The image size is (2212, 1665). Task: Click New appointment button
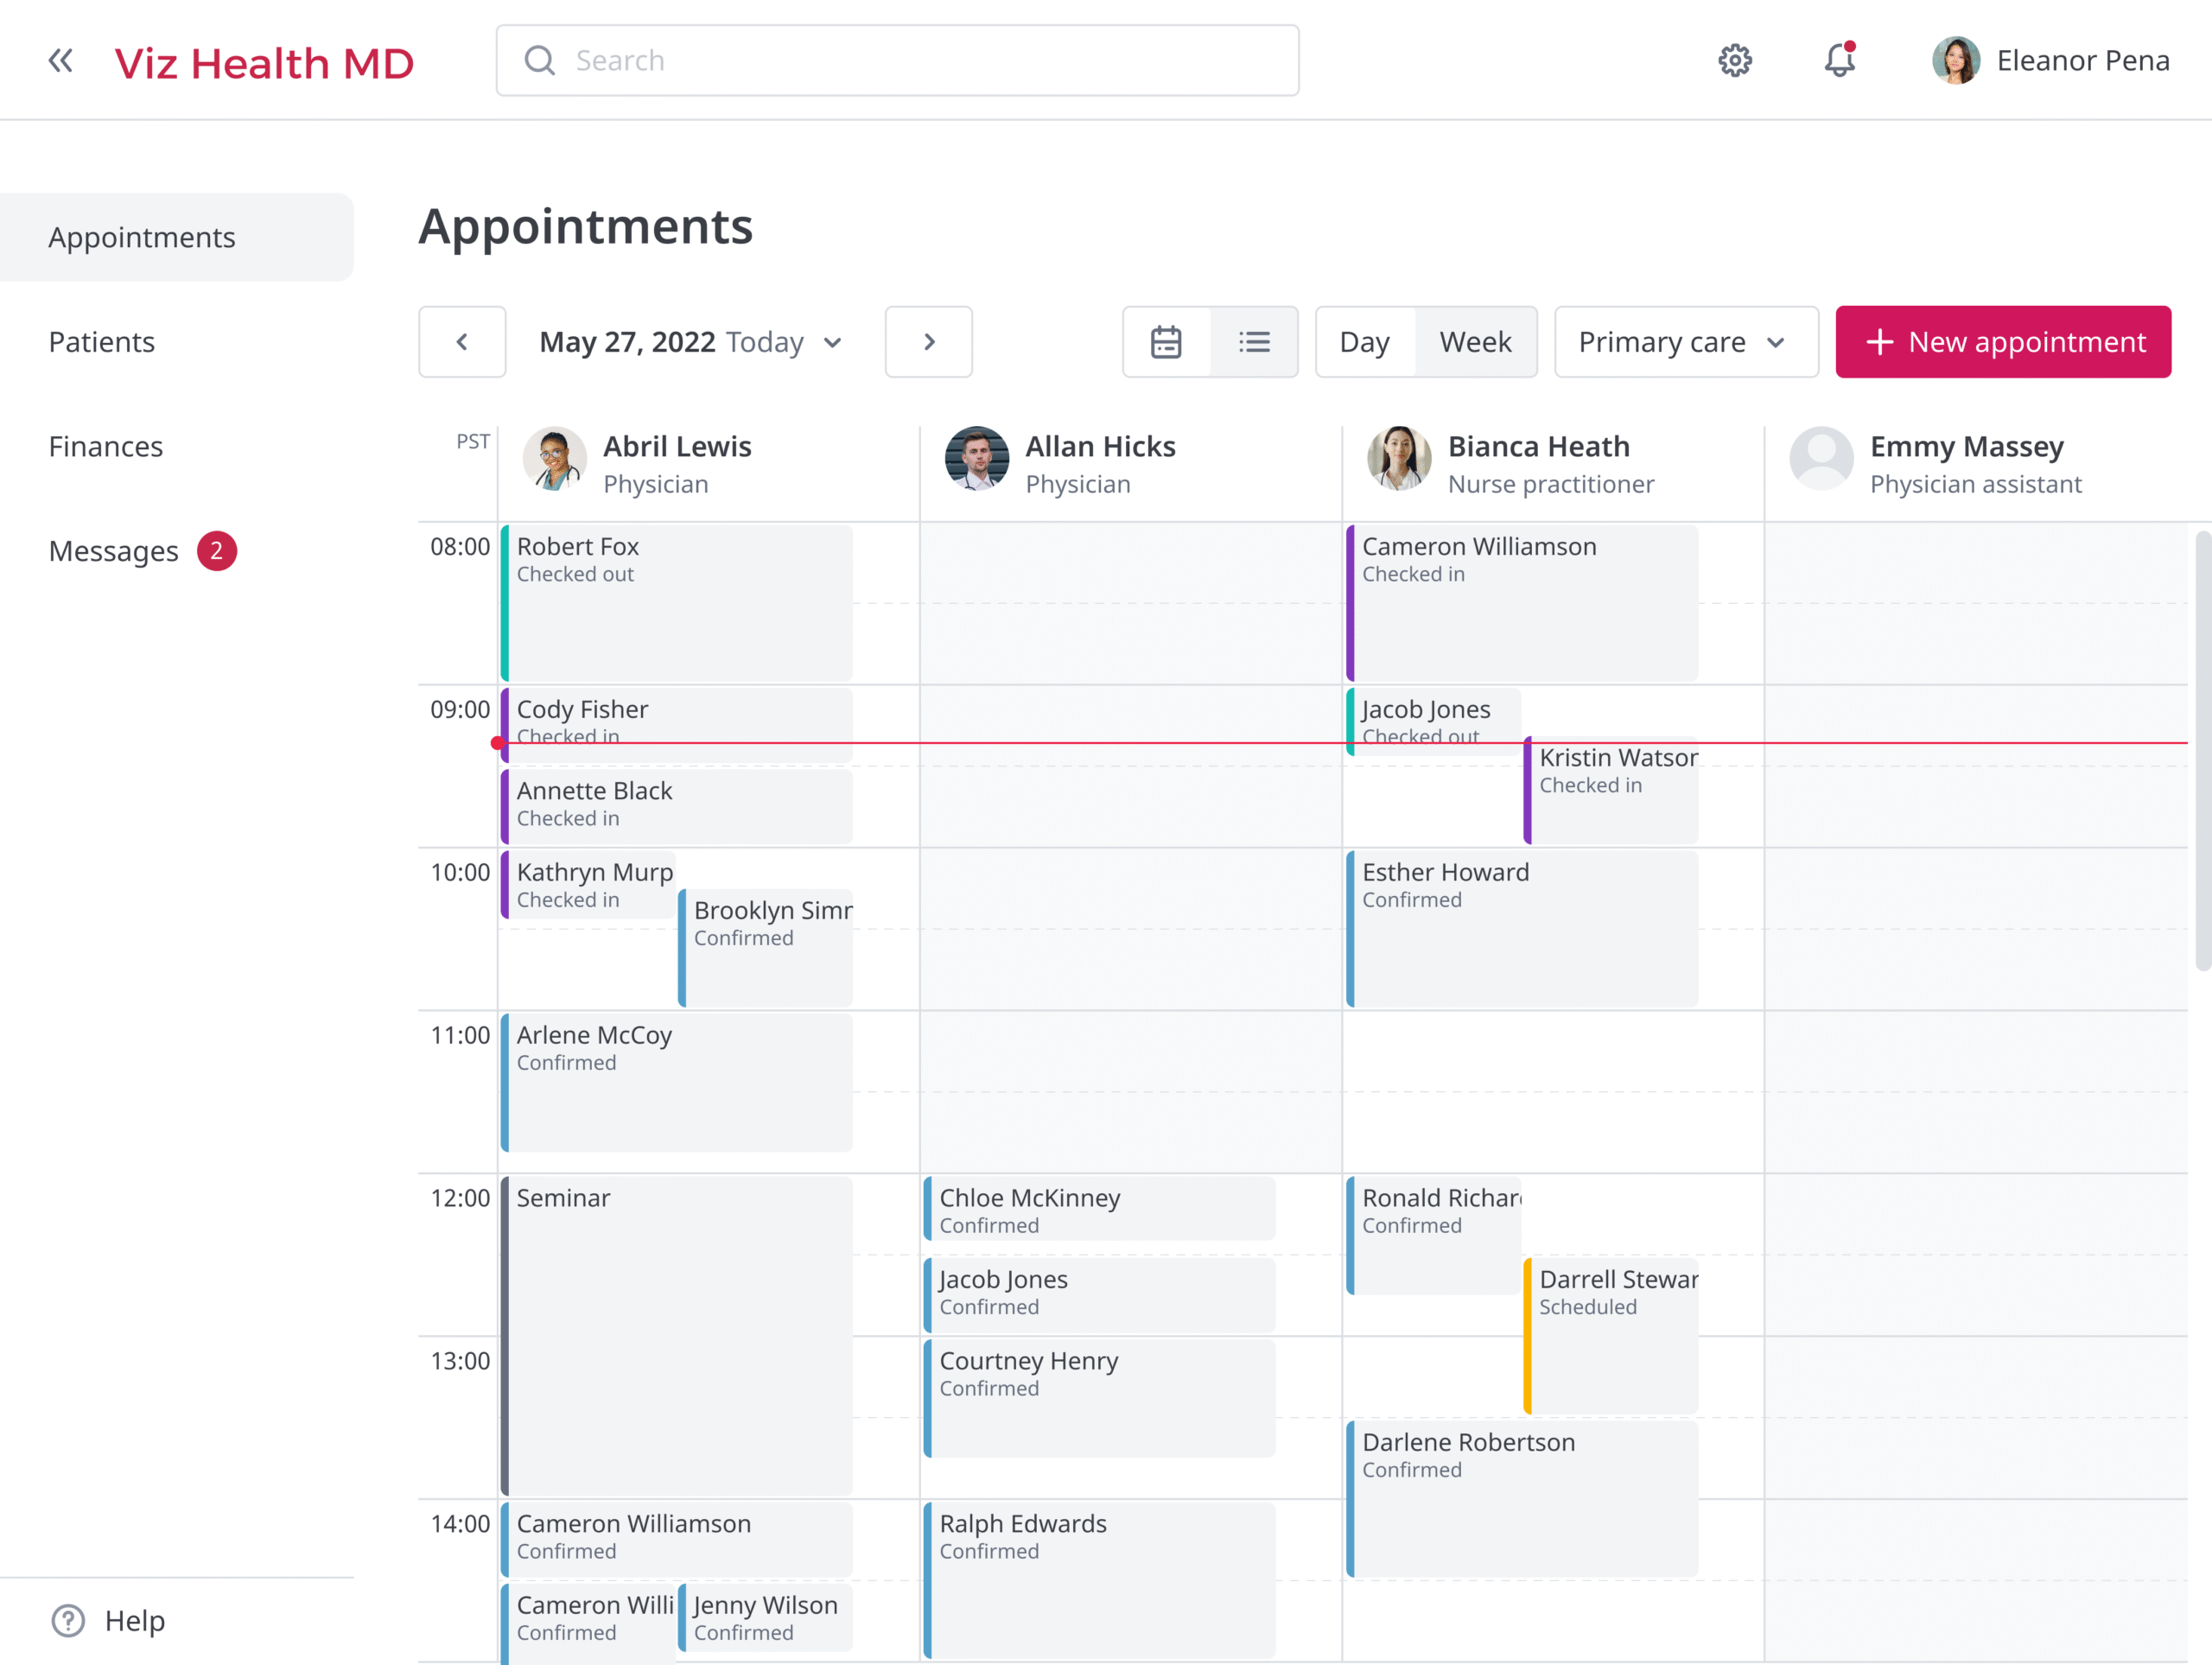[x=2002, y=342]
